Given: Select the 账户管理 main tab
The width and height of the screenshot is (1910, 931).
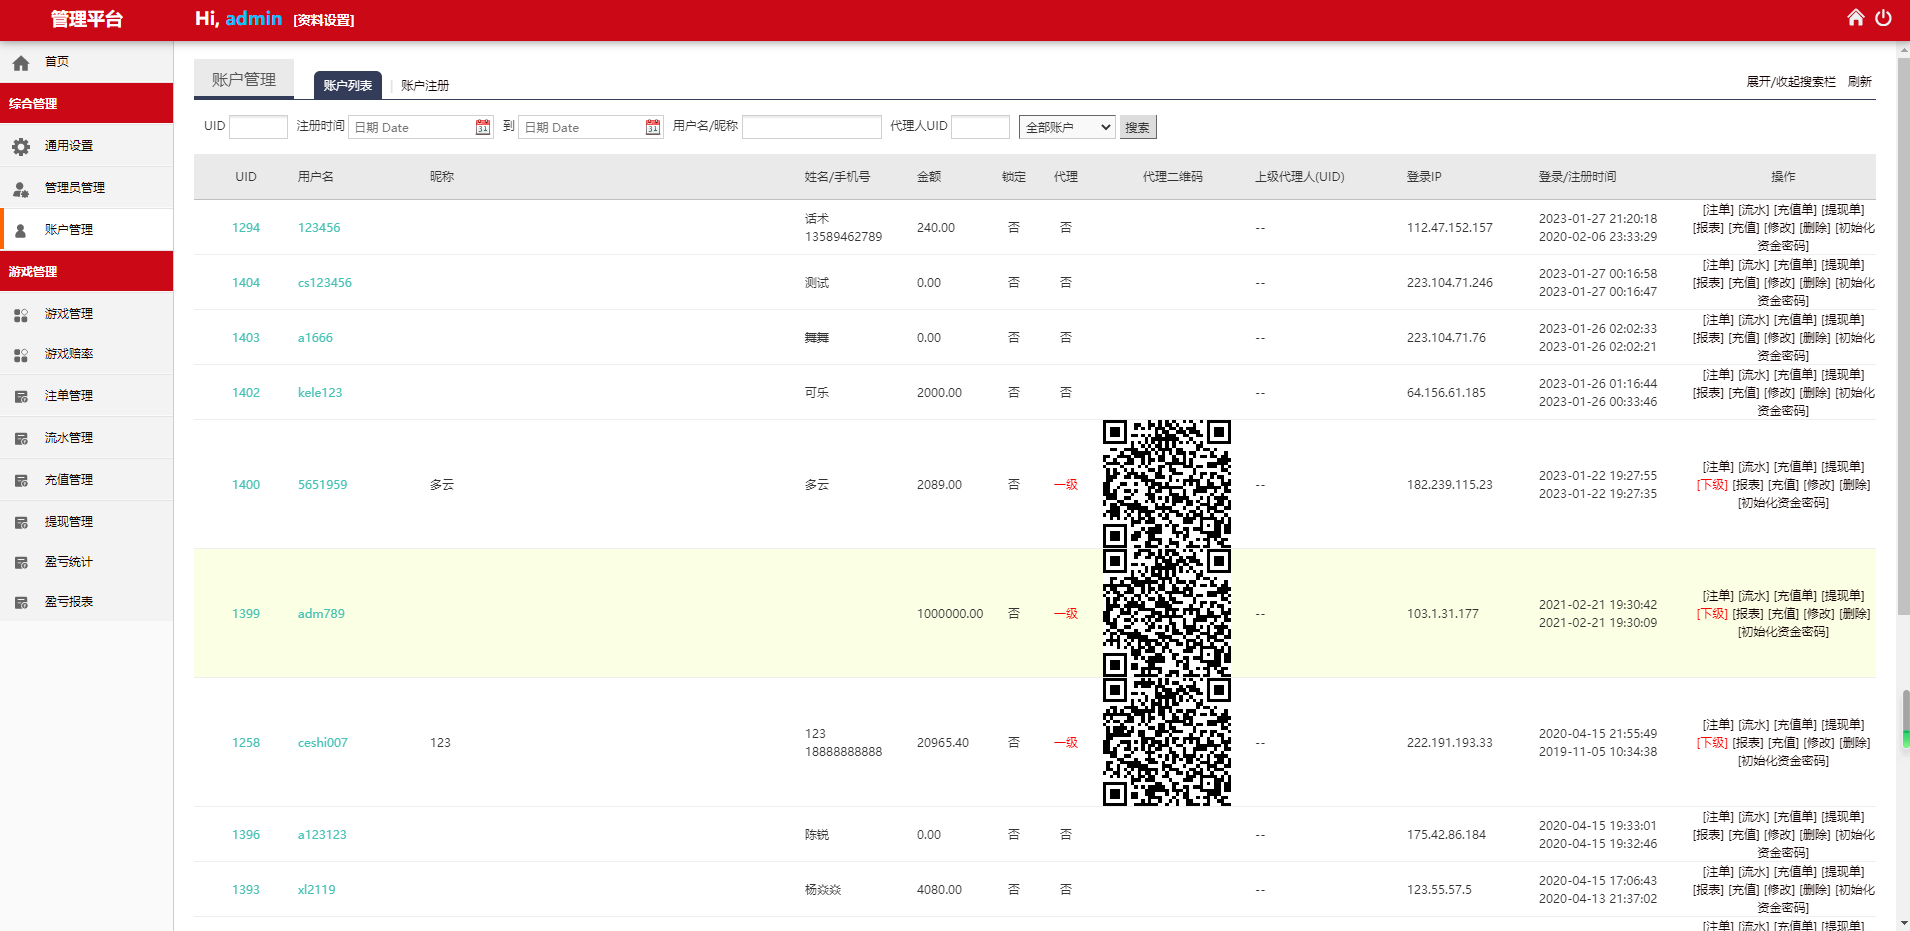Looking at the screenshot, I should click(x=244, y=79).
